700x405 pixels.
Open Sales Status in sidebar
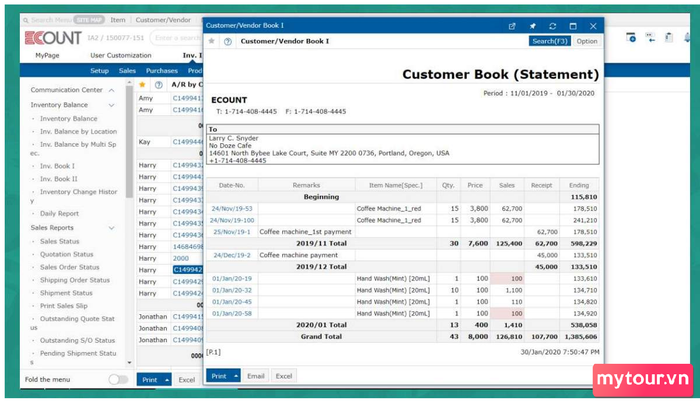tap(59, 242)
